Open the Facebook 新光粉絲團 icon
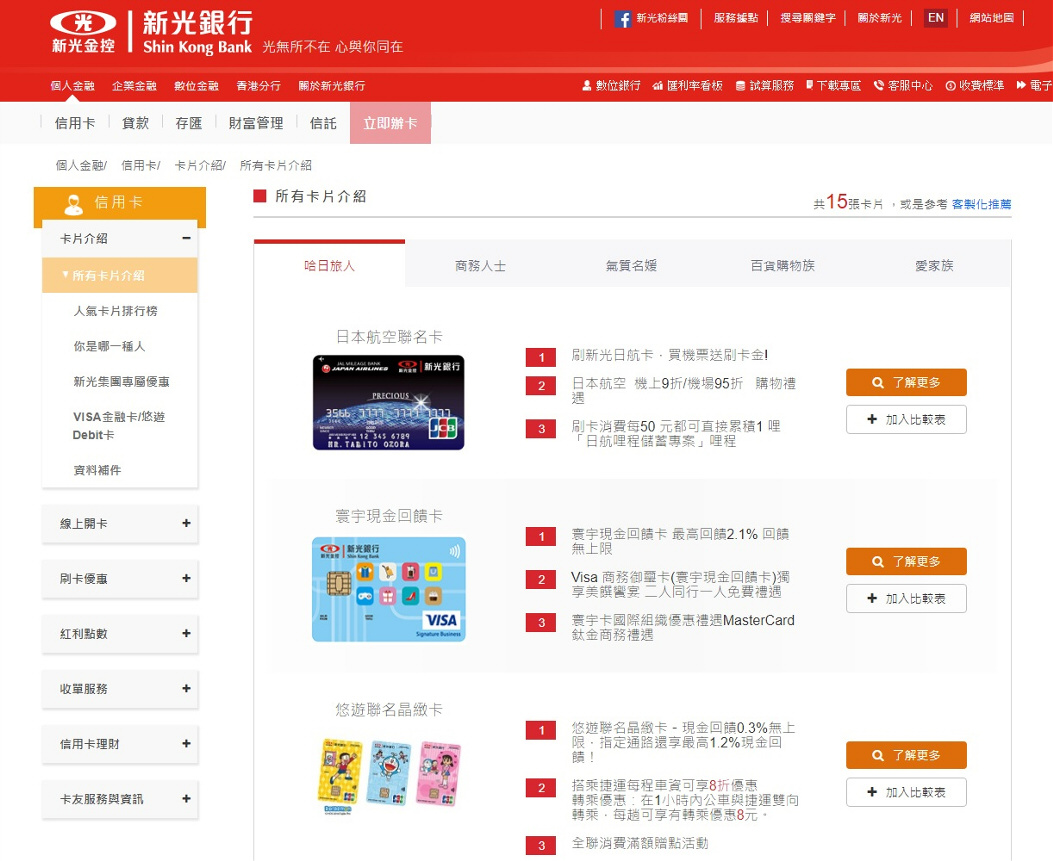Image resolution: width=1053 pixels, height=861 pixels. click(623, 19)
